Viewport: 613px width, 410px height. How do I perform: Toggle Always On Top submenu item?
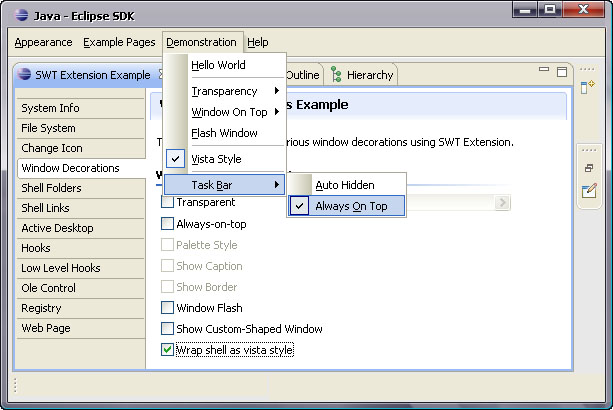tap(346, 206)
